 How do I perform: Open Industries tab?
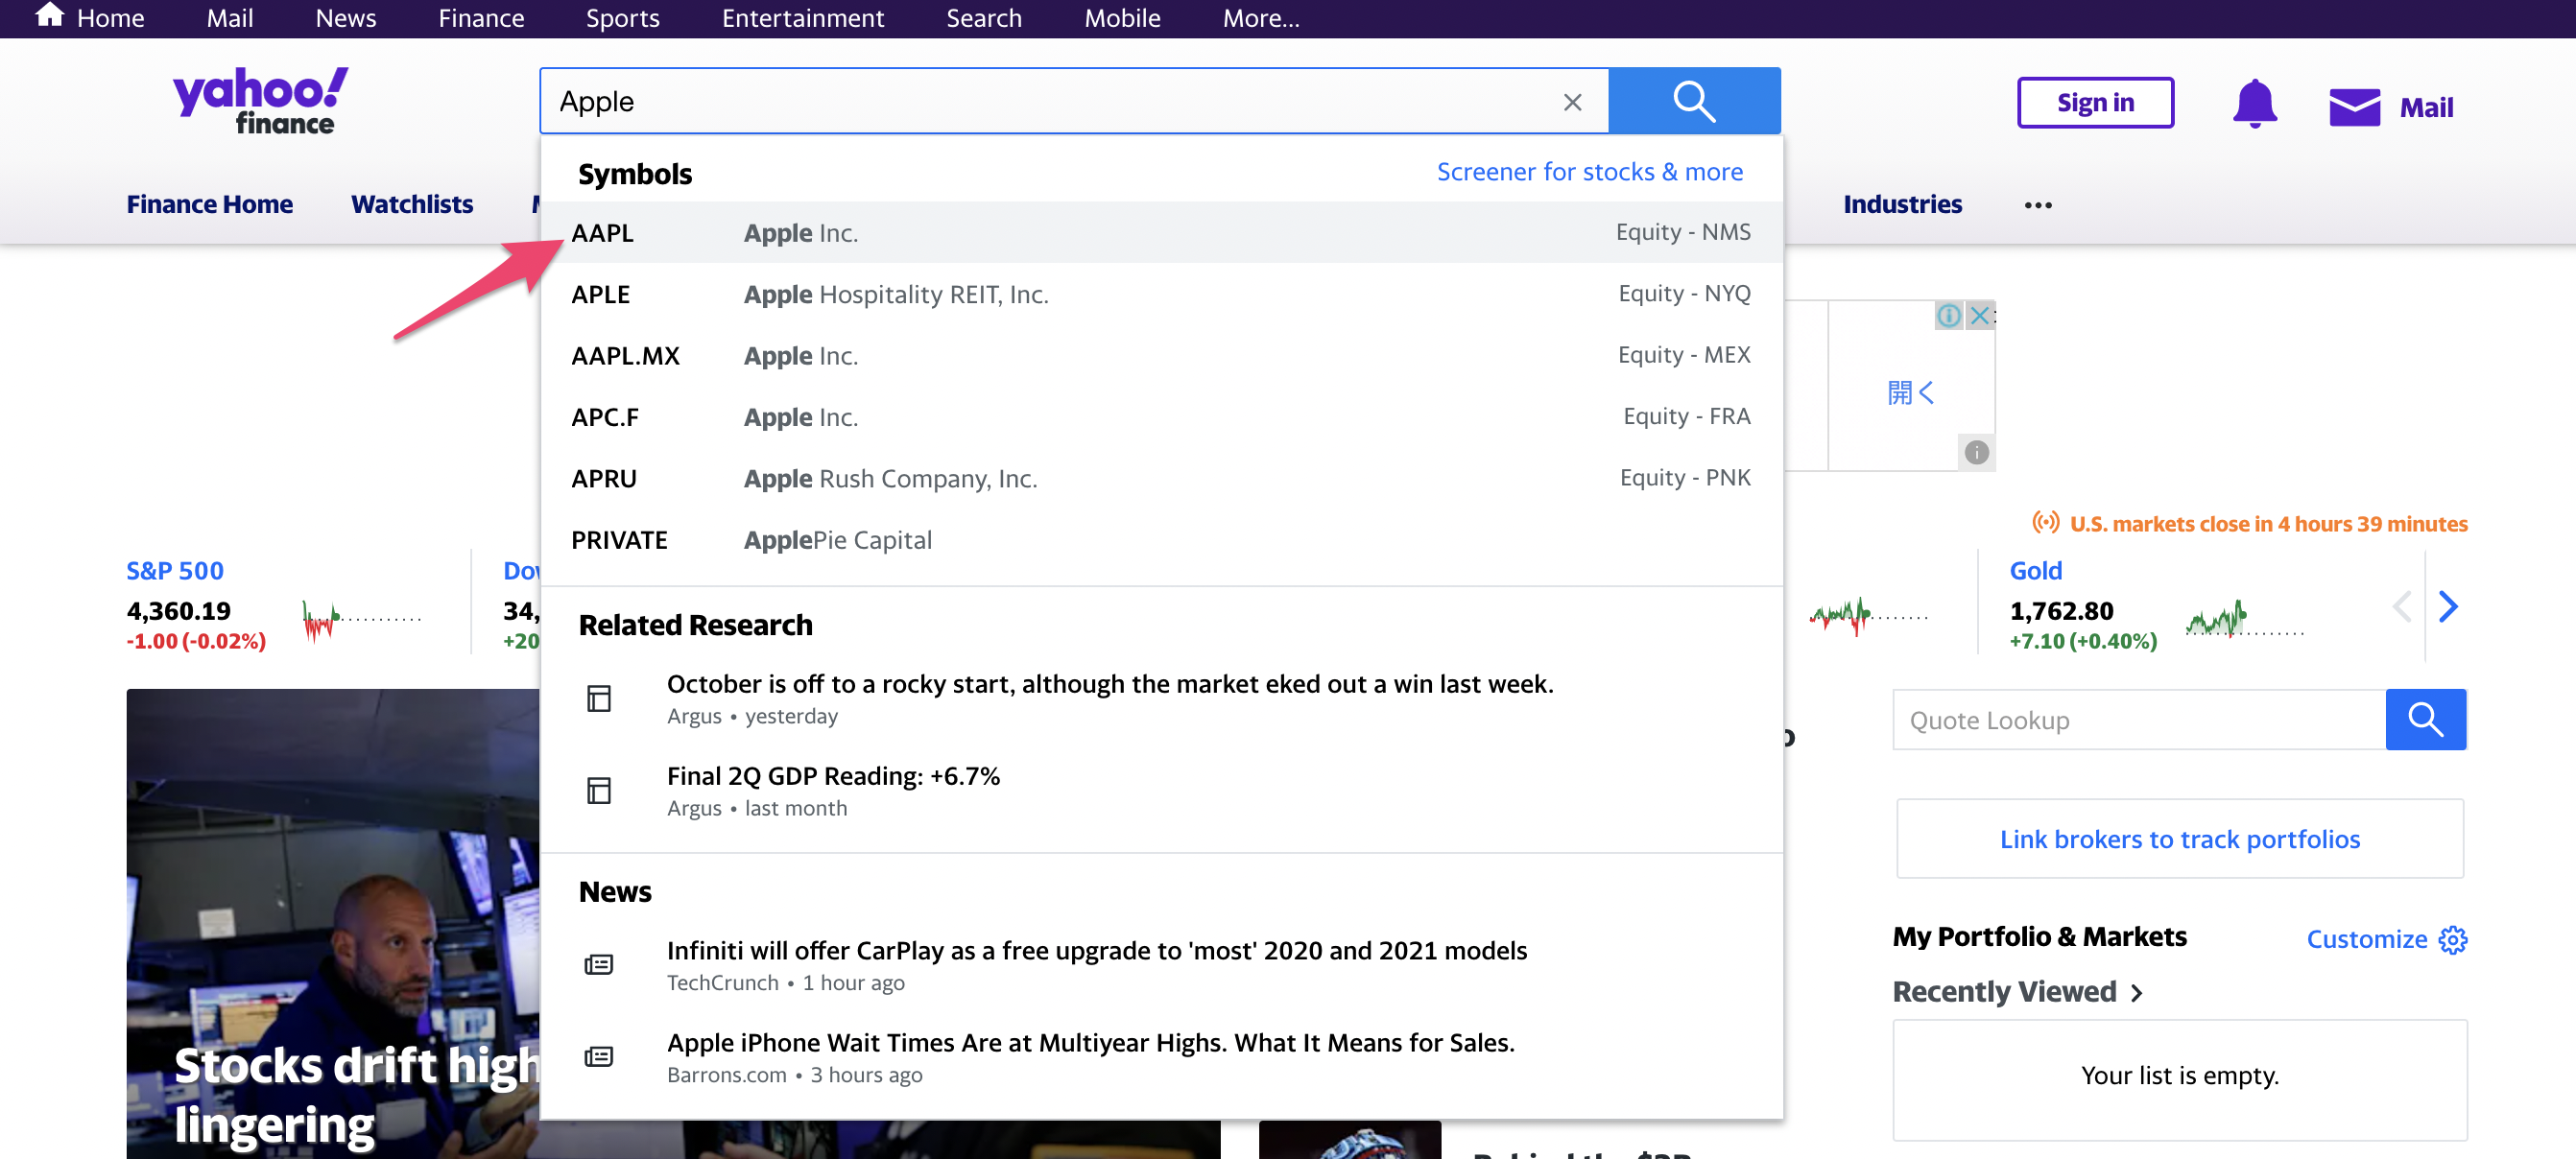coord(1902,204)
